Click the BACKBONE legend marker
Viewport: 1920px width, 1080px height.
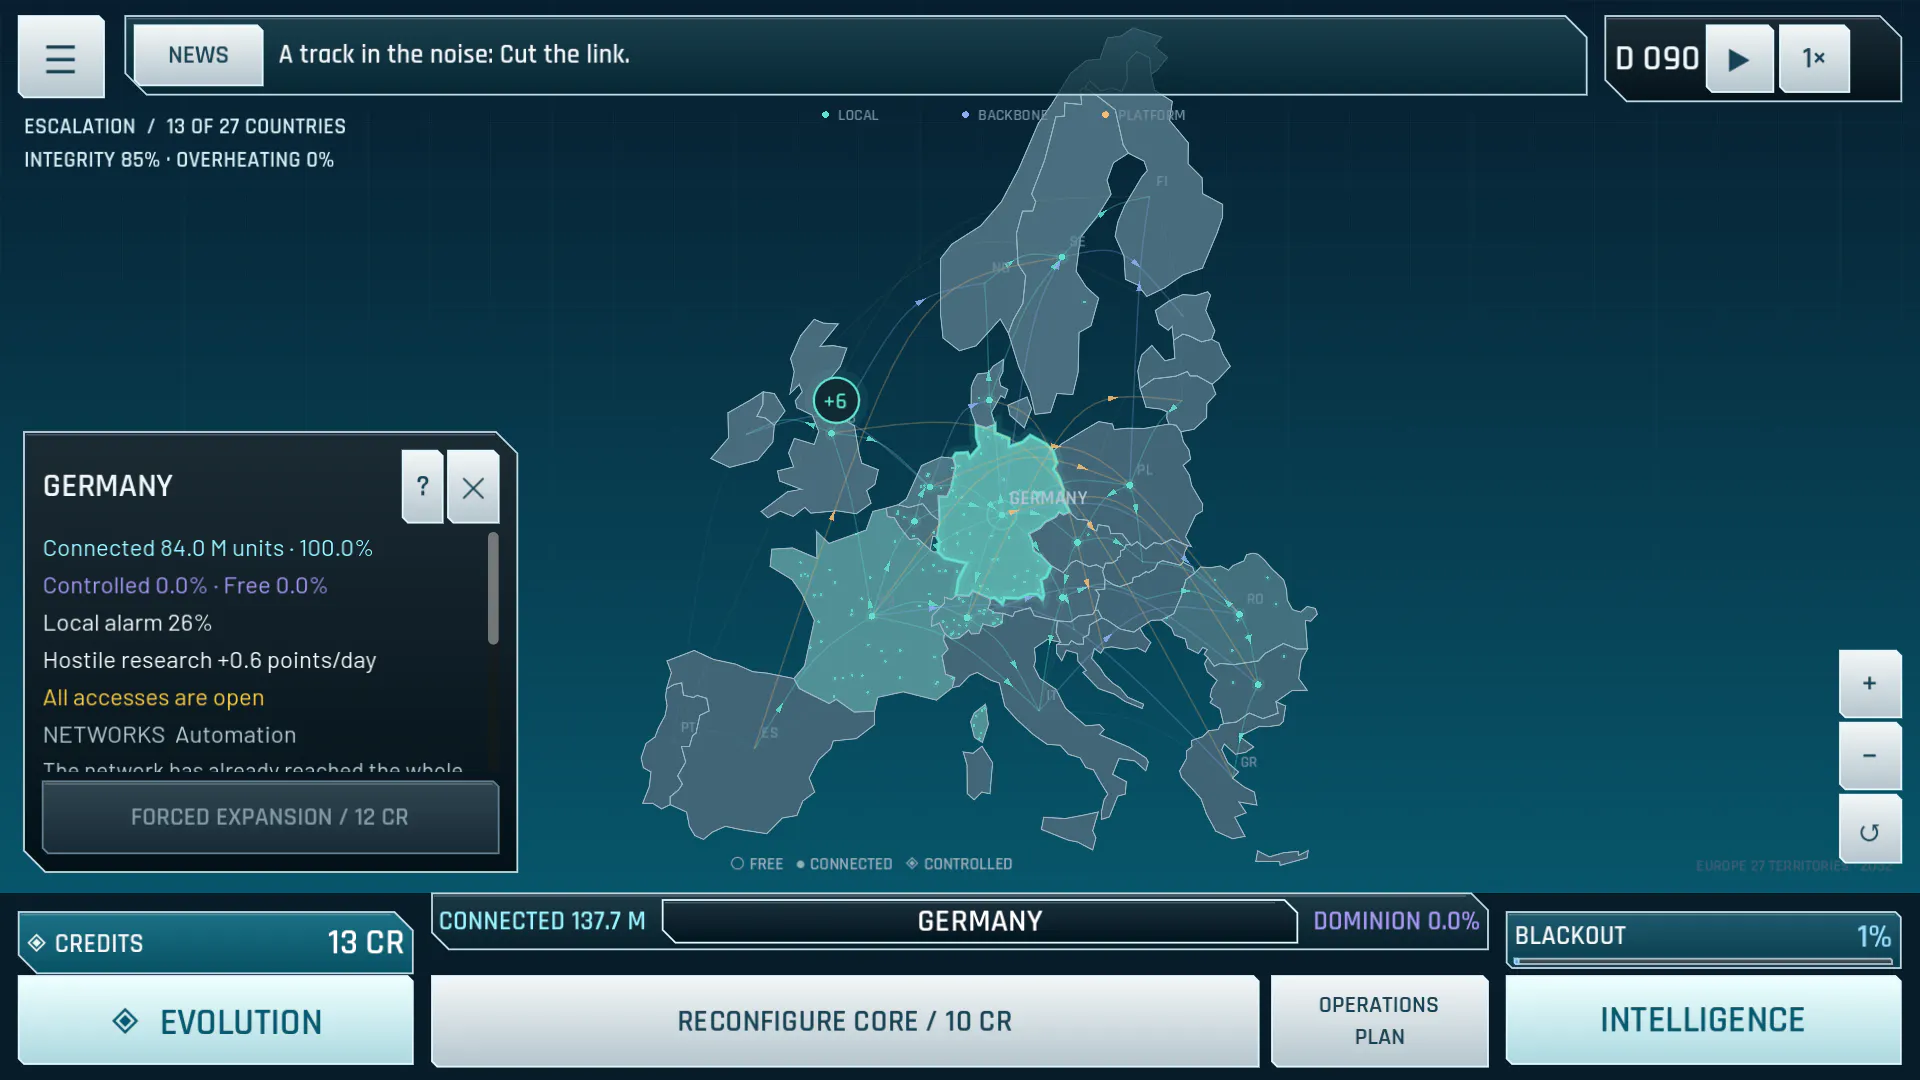tap(965, 115)
